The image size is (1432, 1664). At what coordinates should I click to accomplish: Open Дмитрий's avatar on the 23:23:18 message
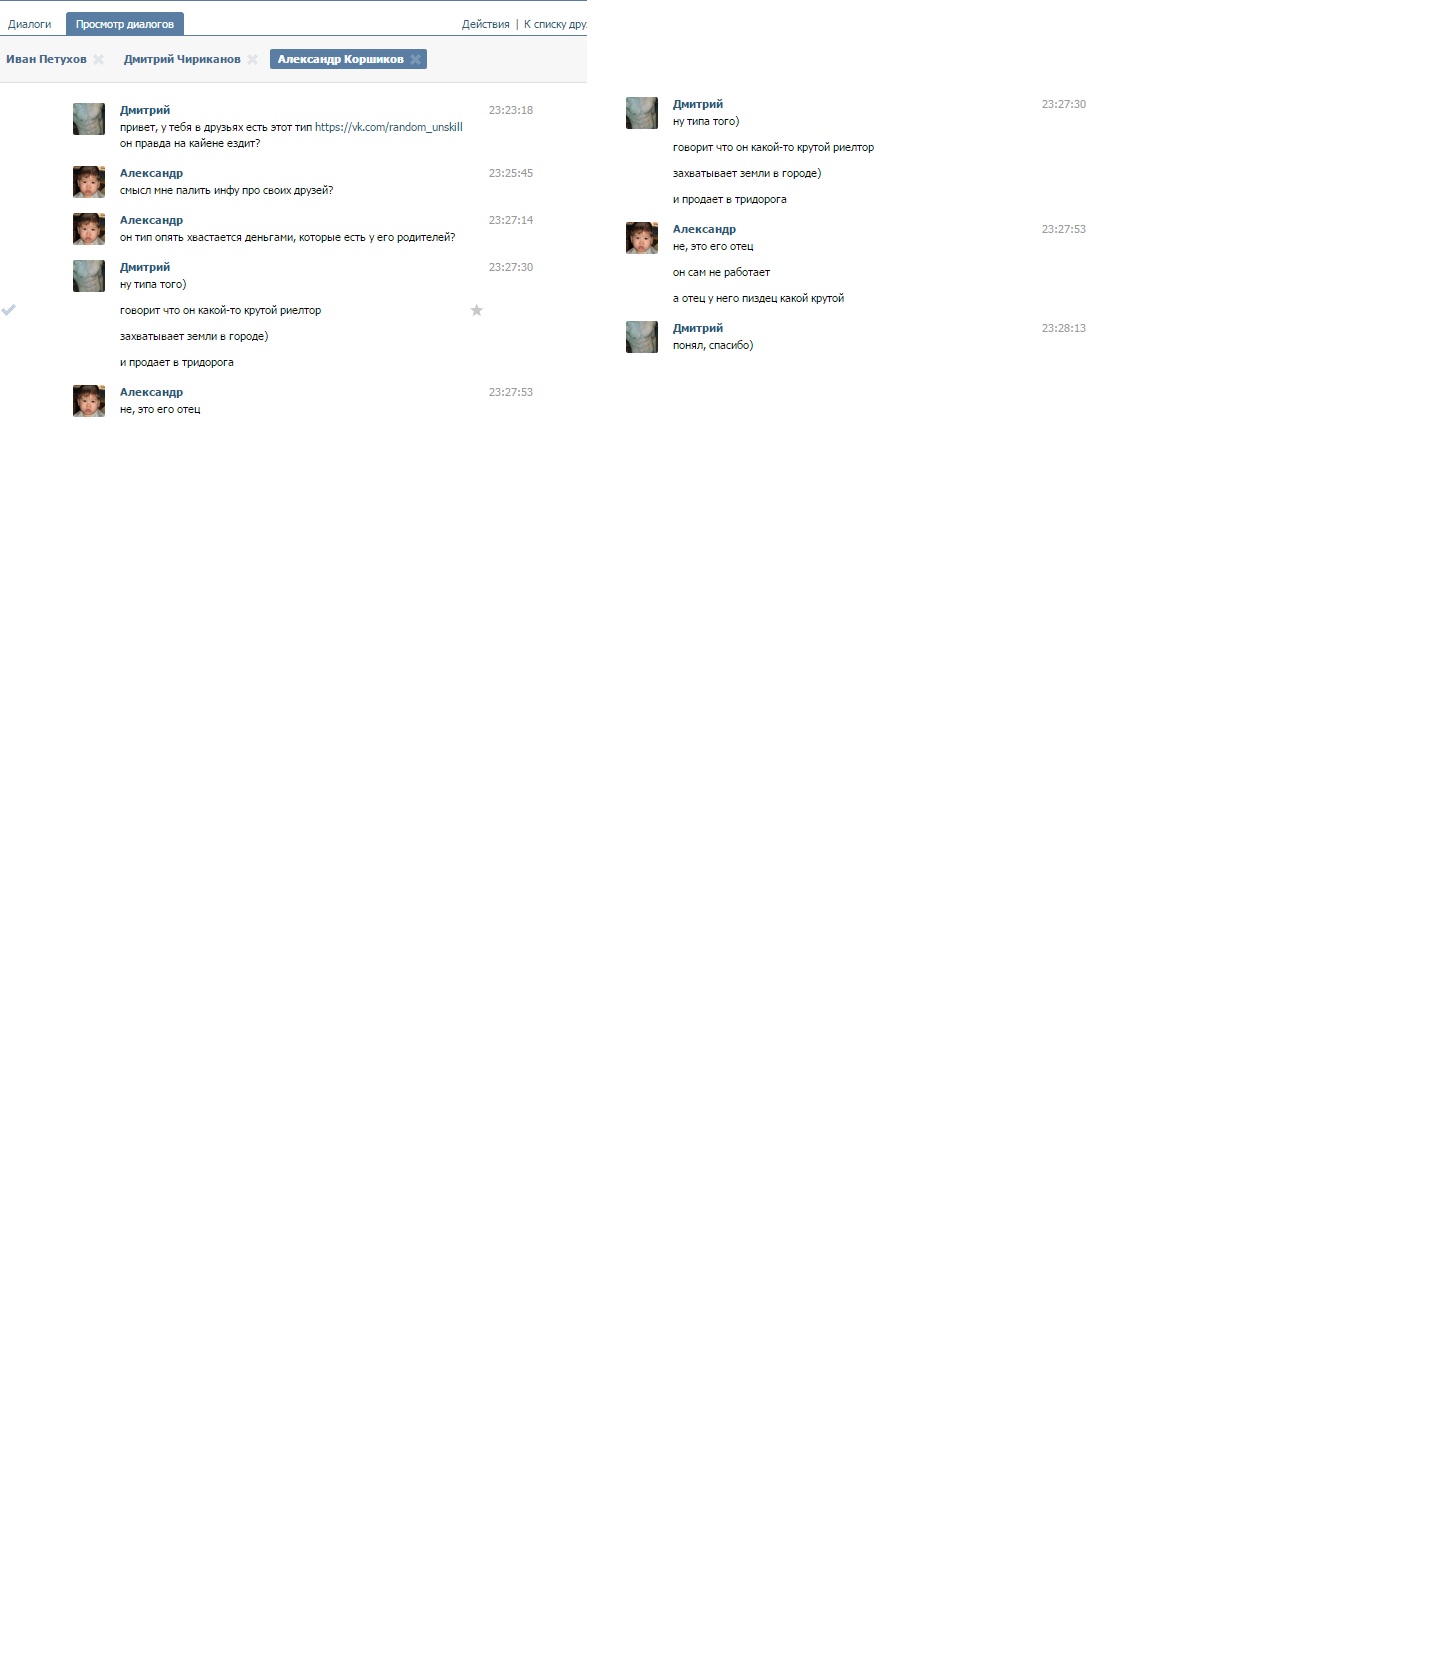point(89,119)
